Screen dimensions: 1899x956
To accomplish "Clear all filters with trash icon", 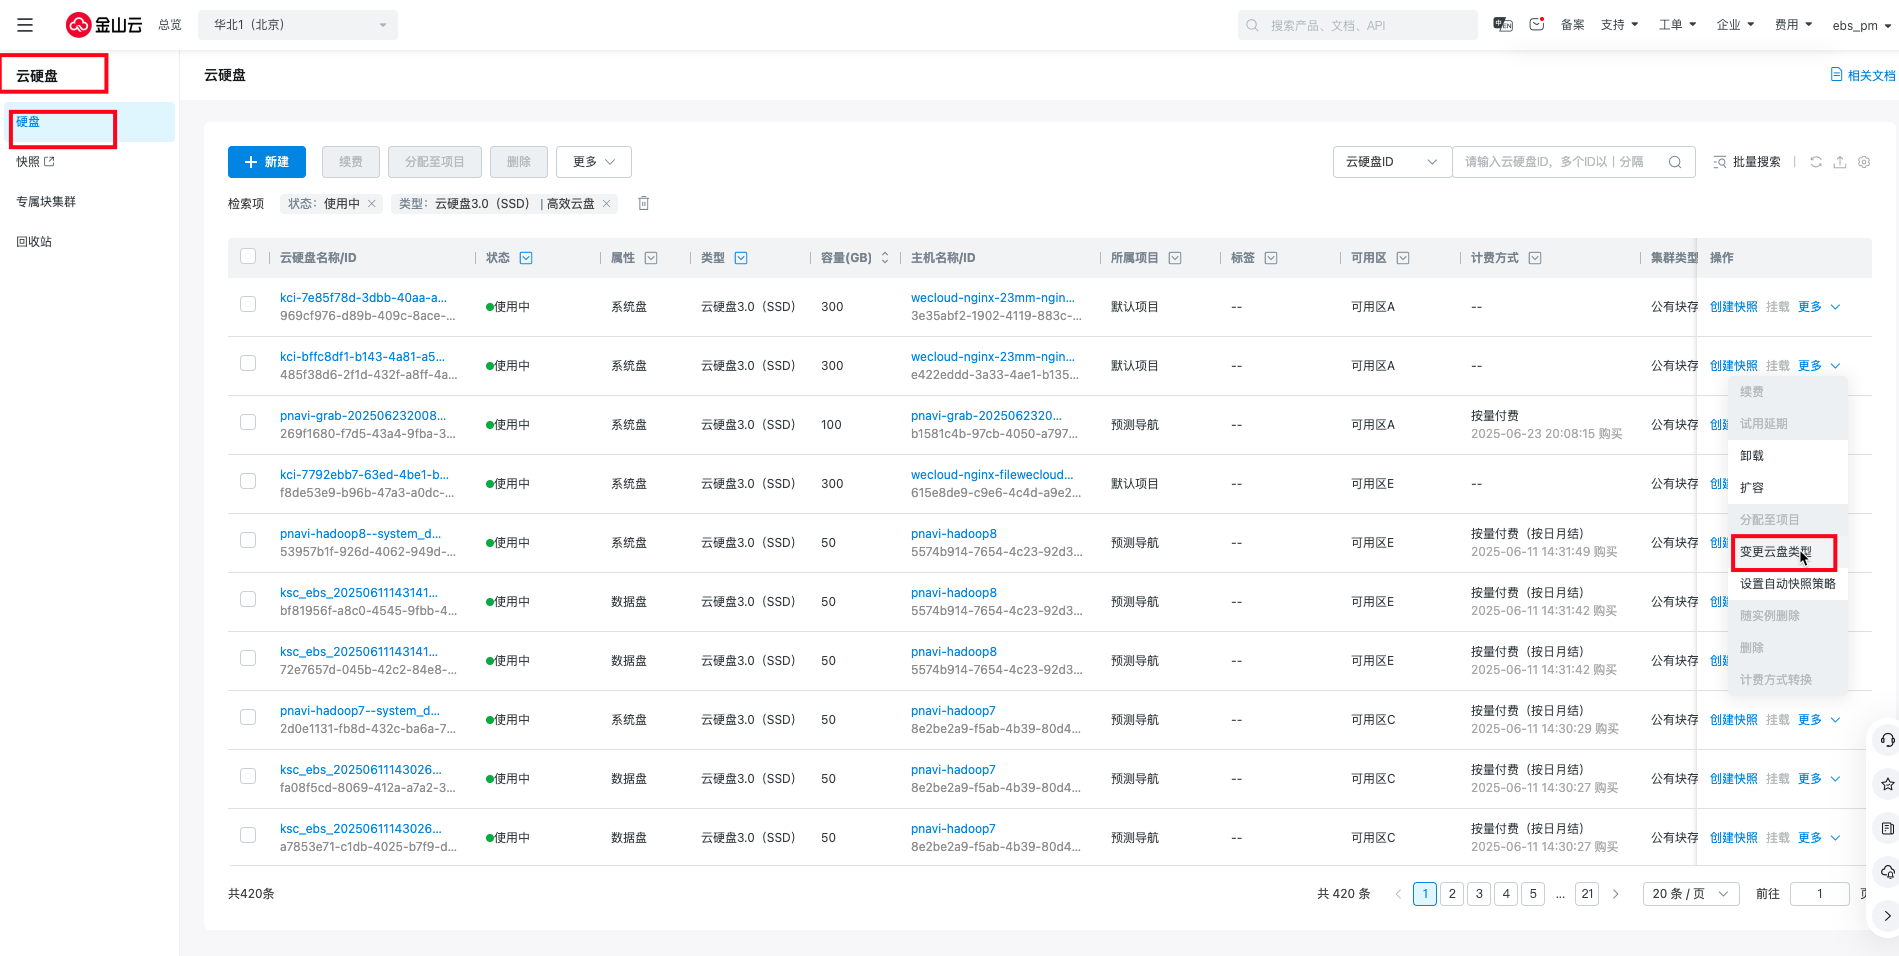I will click(x=644, y=204).
